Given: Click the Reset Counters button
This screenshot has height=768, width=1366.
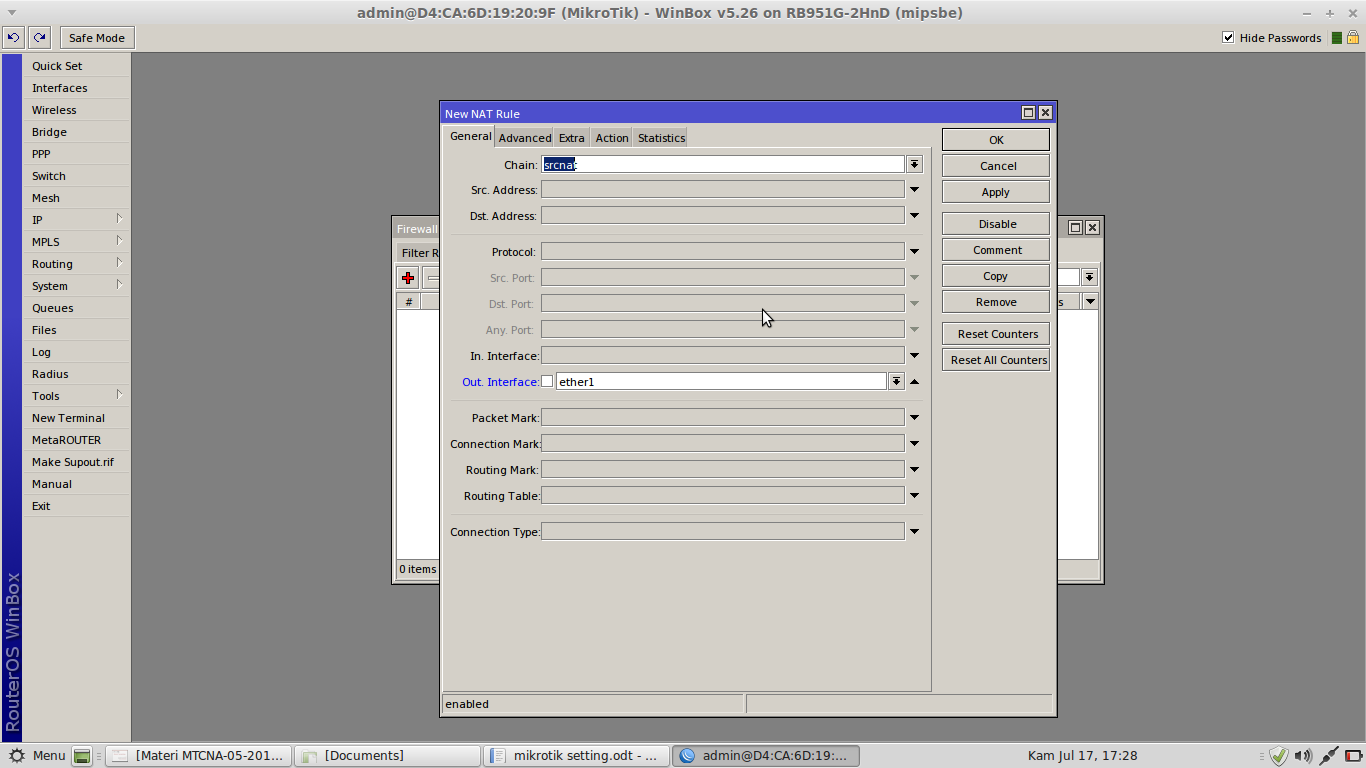Looking at the screenshot, I should pyautogui.click(x=996, y=334).
